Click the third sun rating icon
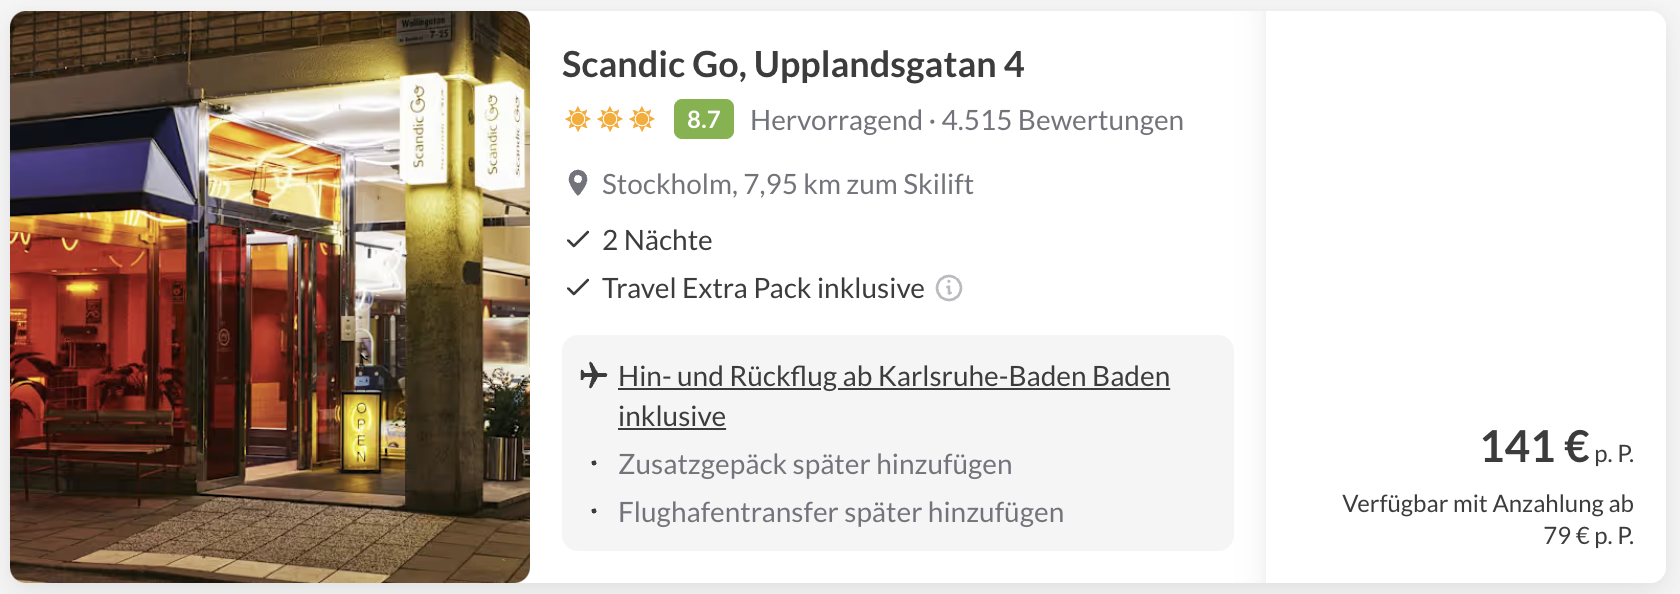The width and height of the screenshot is (1680, 594). 642,120
